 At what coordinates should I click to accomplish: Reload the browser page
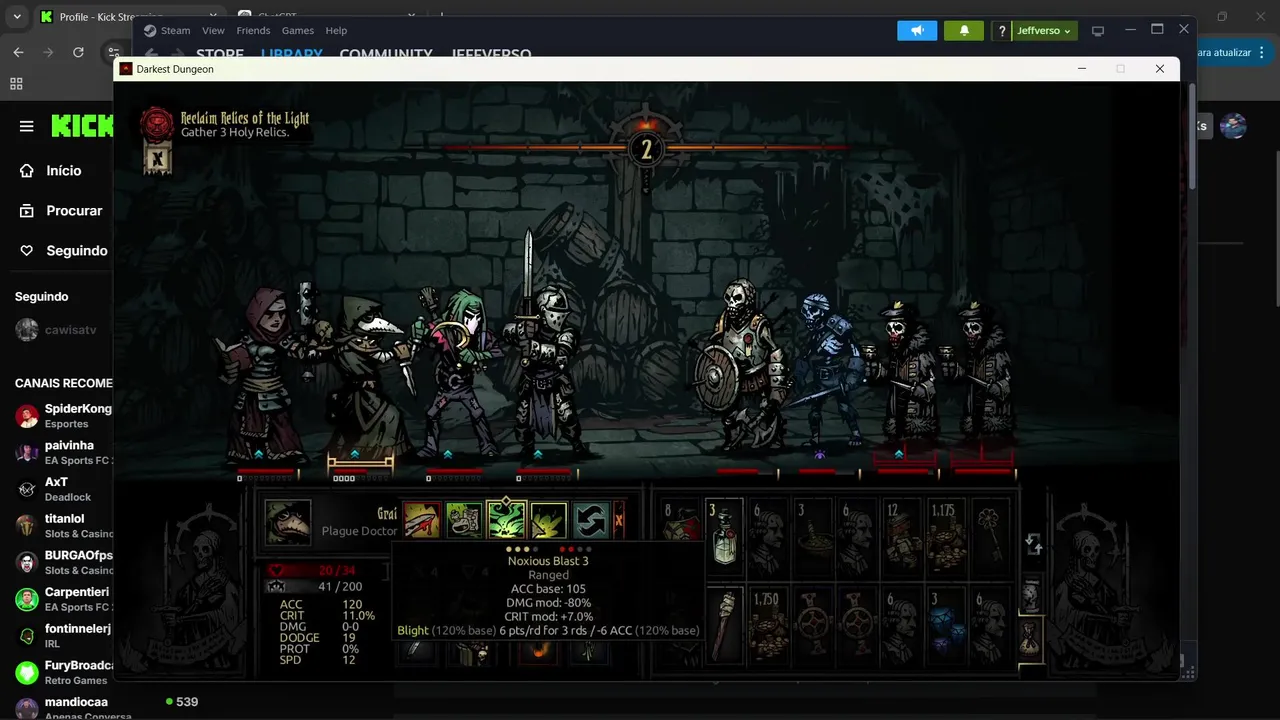coord(78,52)
